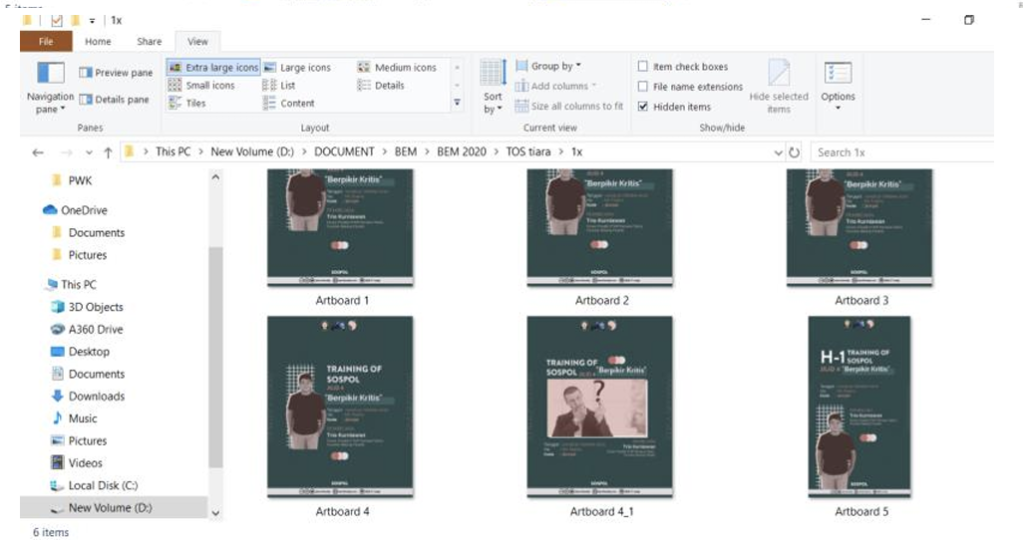
Task: Select Extra large icons layout
Action: (213, 67)
